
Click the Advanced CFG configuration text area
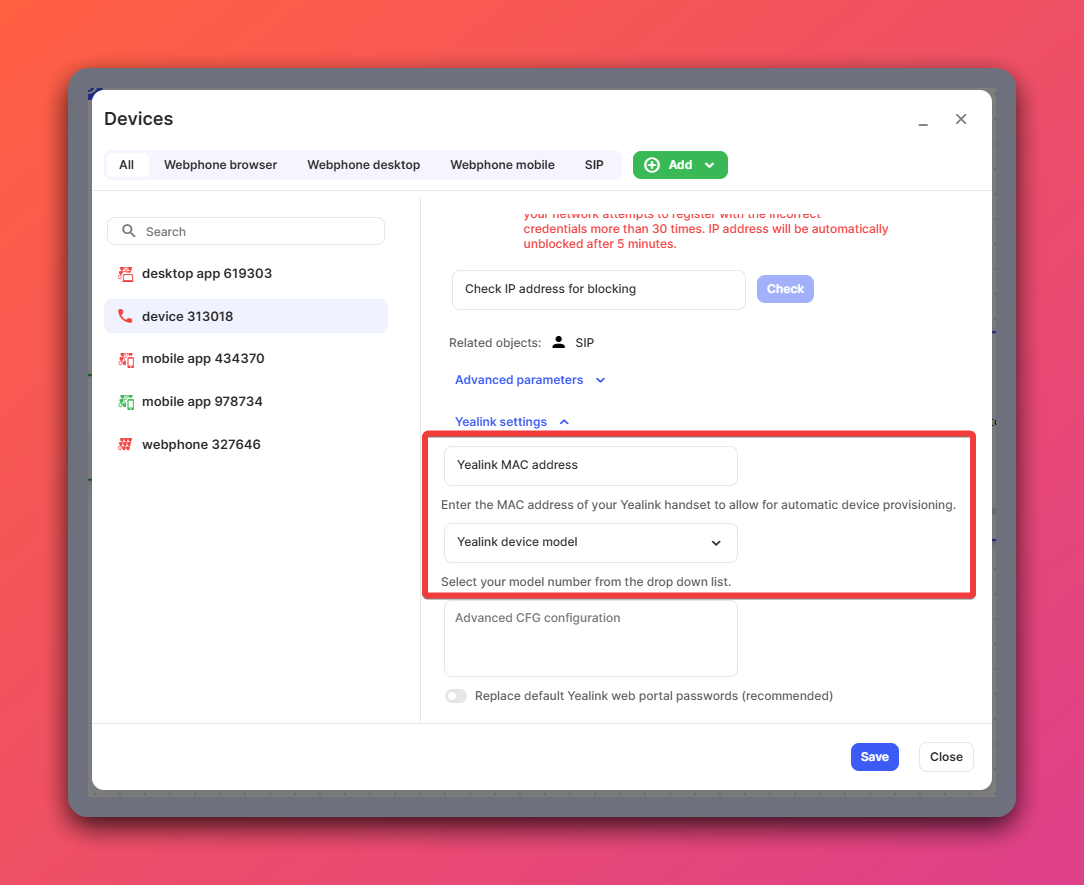(590, 639)
